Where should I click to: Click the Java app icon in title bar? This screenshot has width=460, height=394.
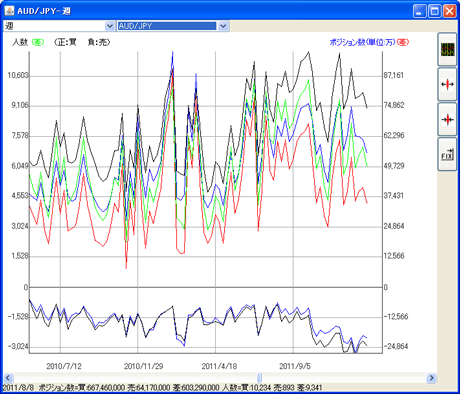click(x=9, y=11)
